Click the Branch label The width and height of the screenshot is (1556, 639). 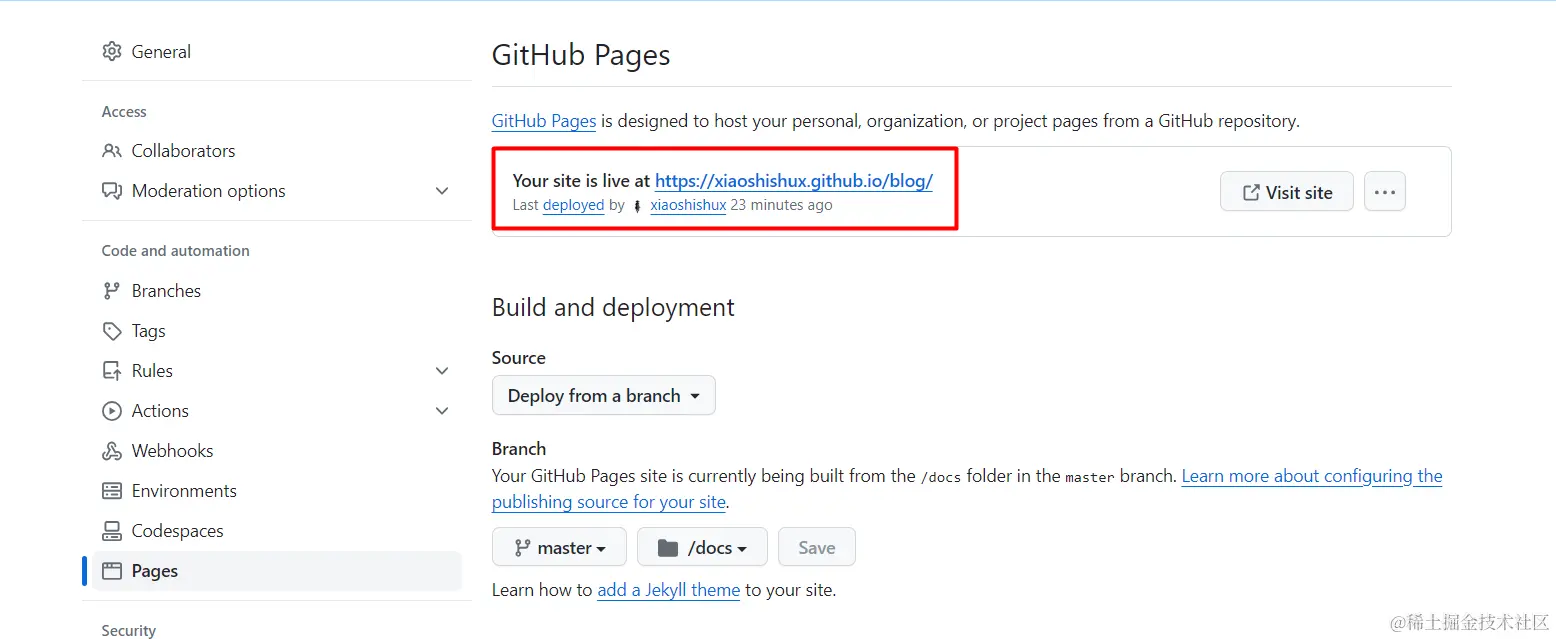(519, 449)
